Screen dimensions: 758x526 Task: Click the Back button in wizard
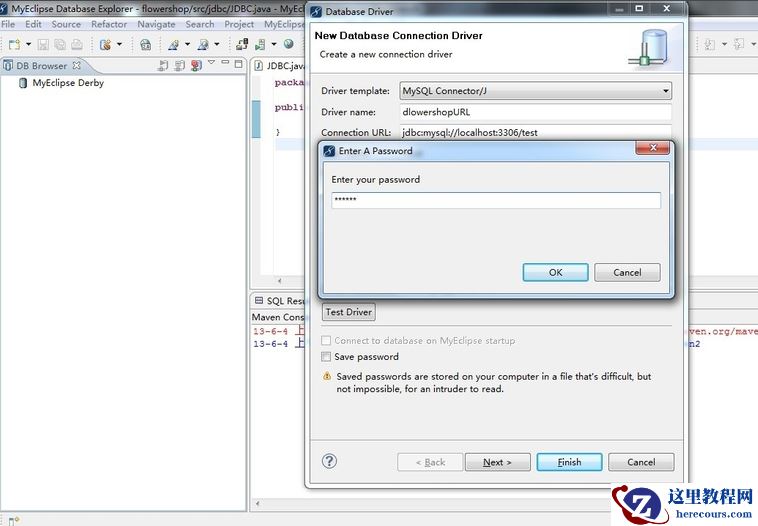(x=430, y=462)
